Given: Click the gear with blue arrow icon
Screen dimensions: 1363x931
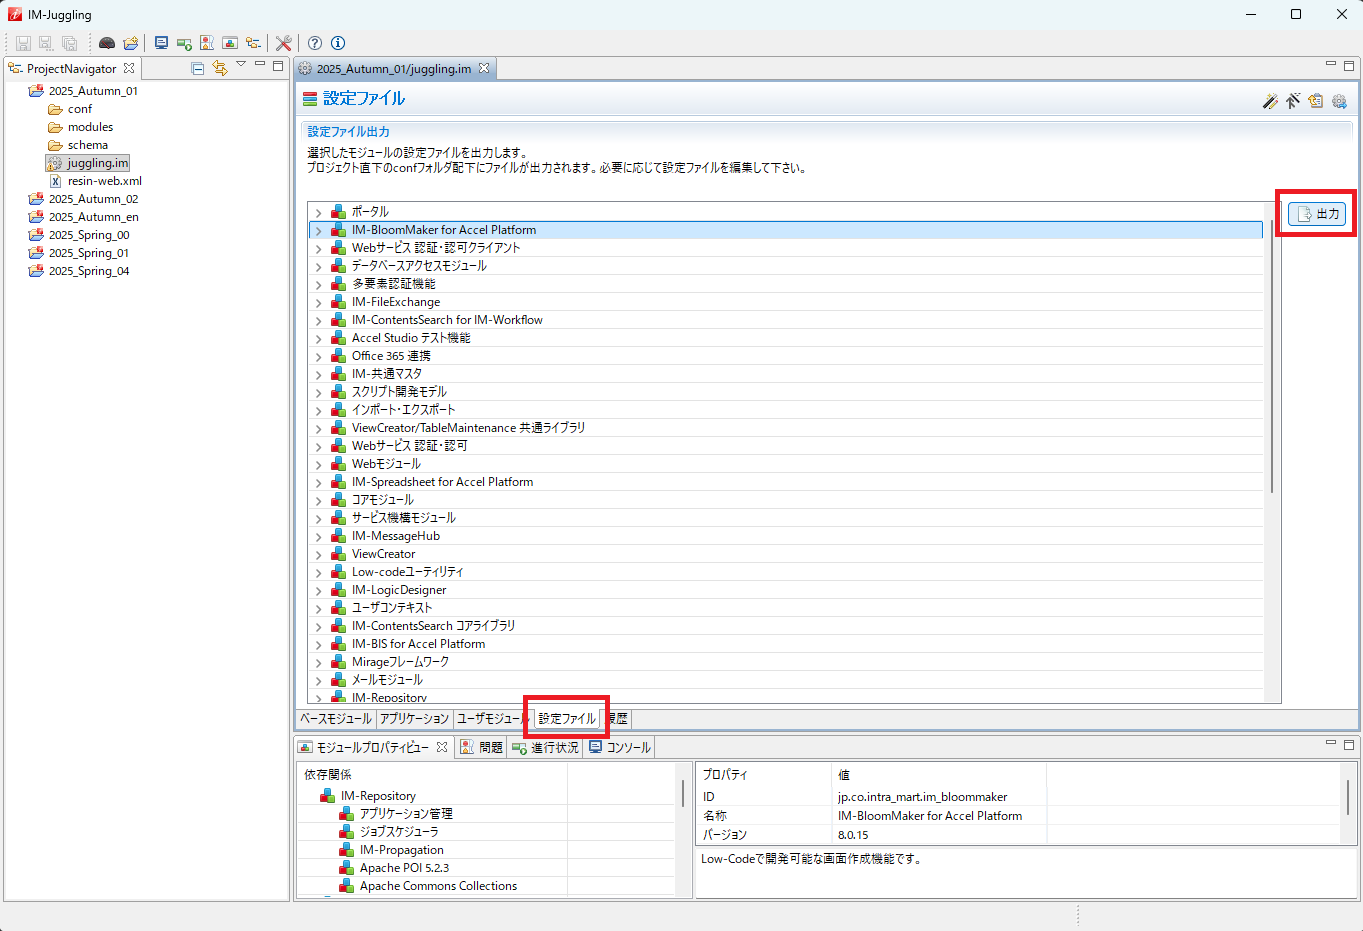Looking at the screenshot, I should point(1339,101).
